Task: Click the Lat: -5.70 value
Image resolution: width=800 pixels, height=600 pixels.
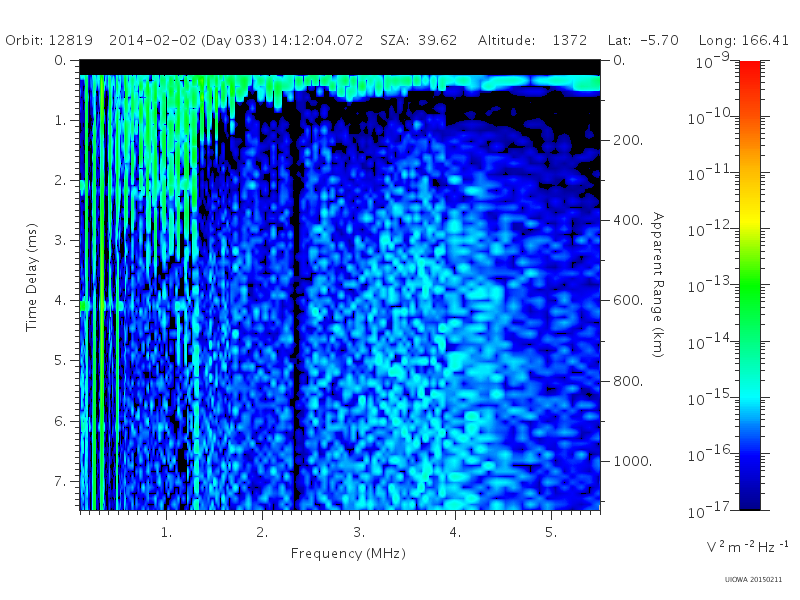Action: tap(643, 40)
